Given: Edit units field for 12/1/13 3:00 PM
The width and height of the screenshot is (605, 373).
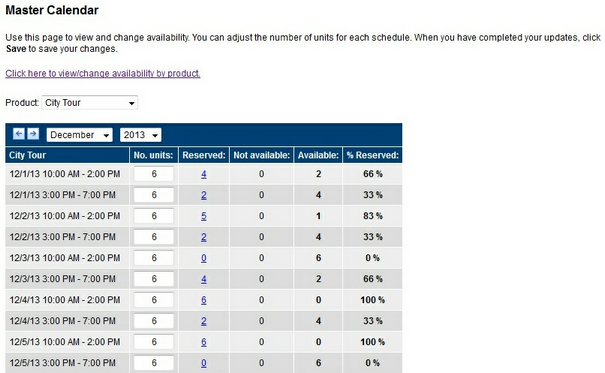Looking at the screenshot, I should 154,195.
